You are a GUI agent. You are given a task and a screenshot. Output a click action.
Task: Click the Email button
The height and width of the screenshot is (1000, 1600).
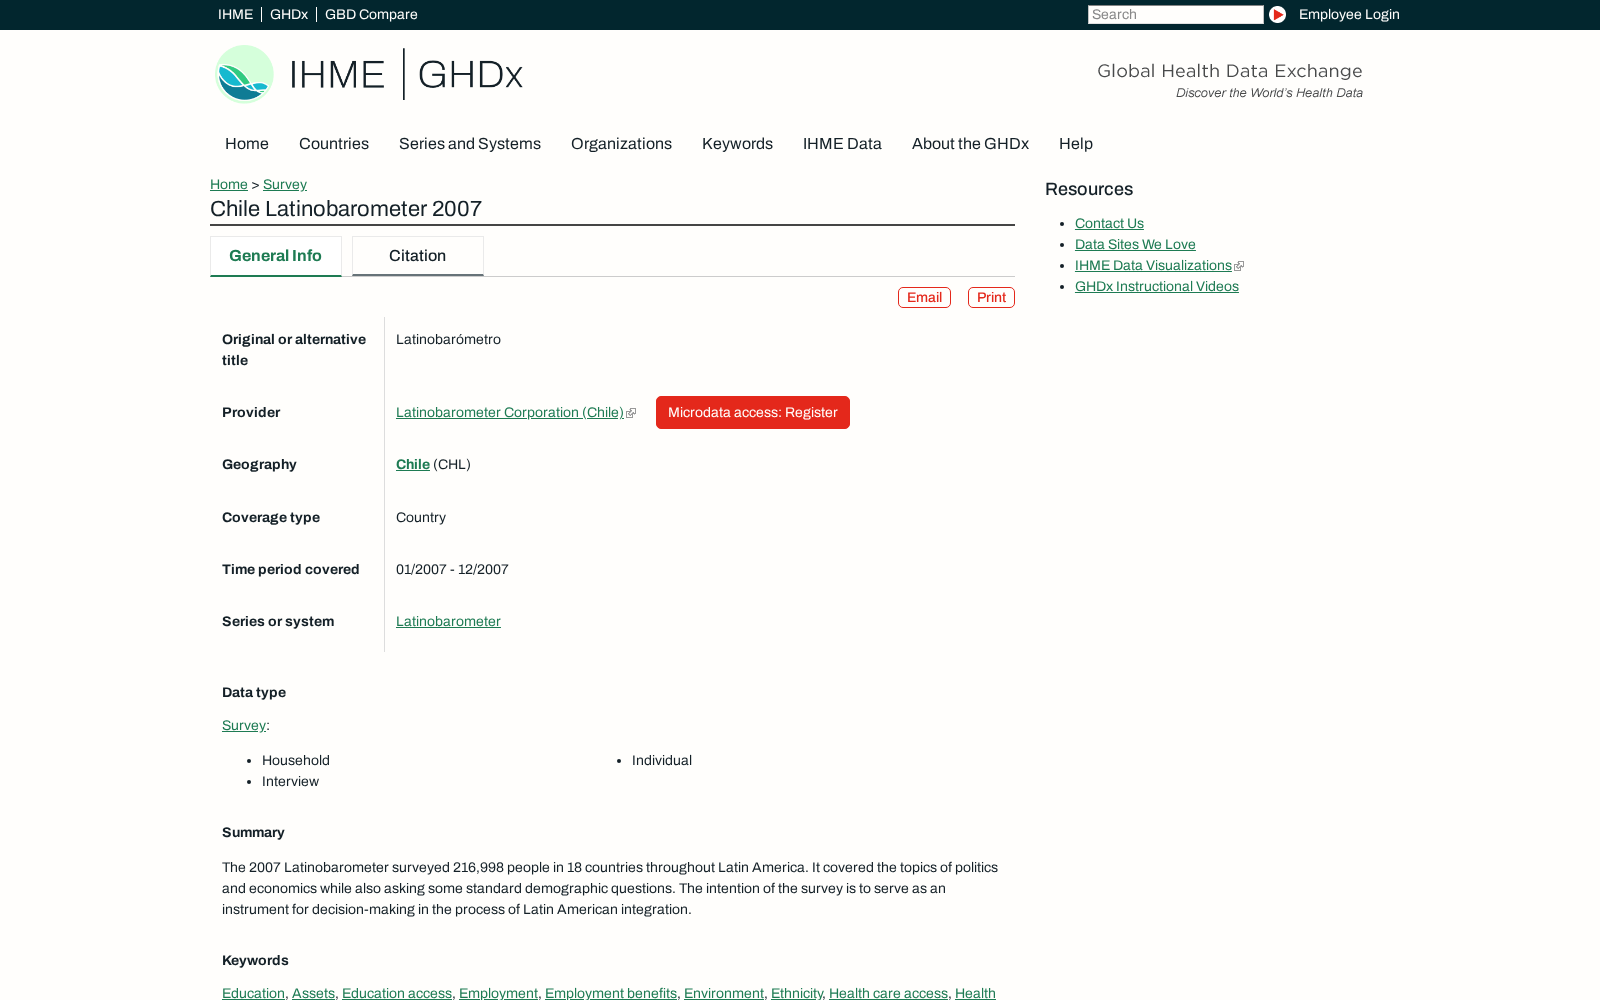click(924, 298)
